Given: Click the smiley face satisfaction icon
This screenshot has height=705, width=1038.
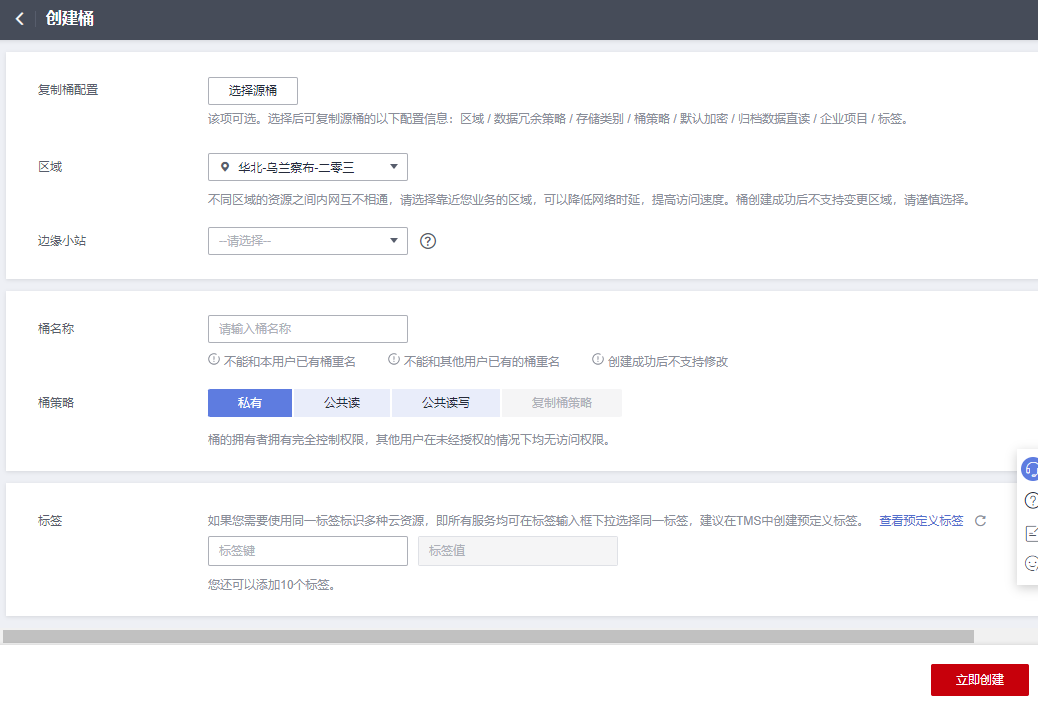Looking at the screenshot, I should 1030,564.
